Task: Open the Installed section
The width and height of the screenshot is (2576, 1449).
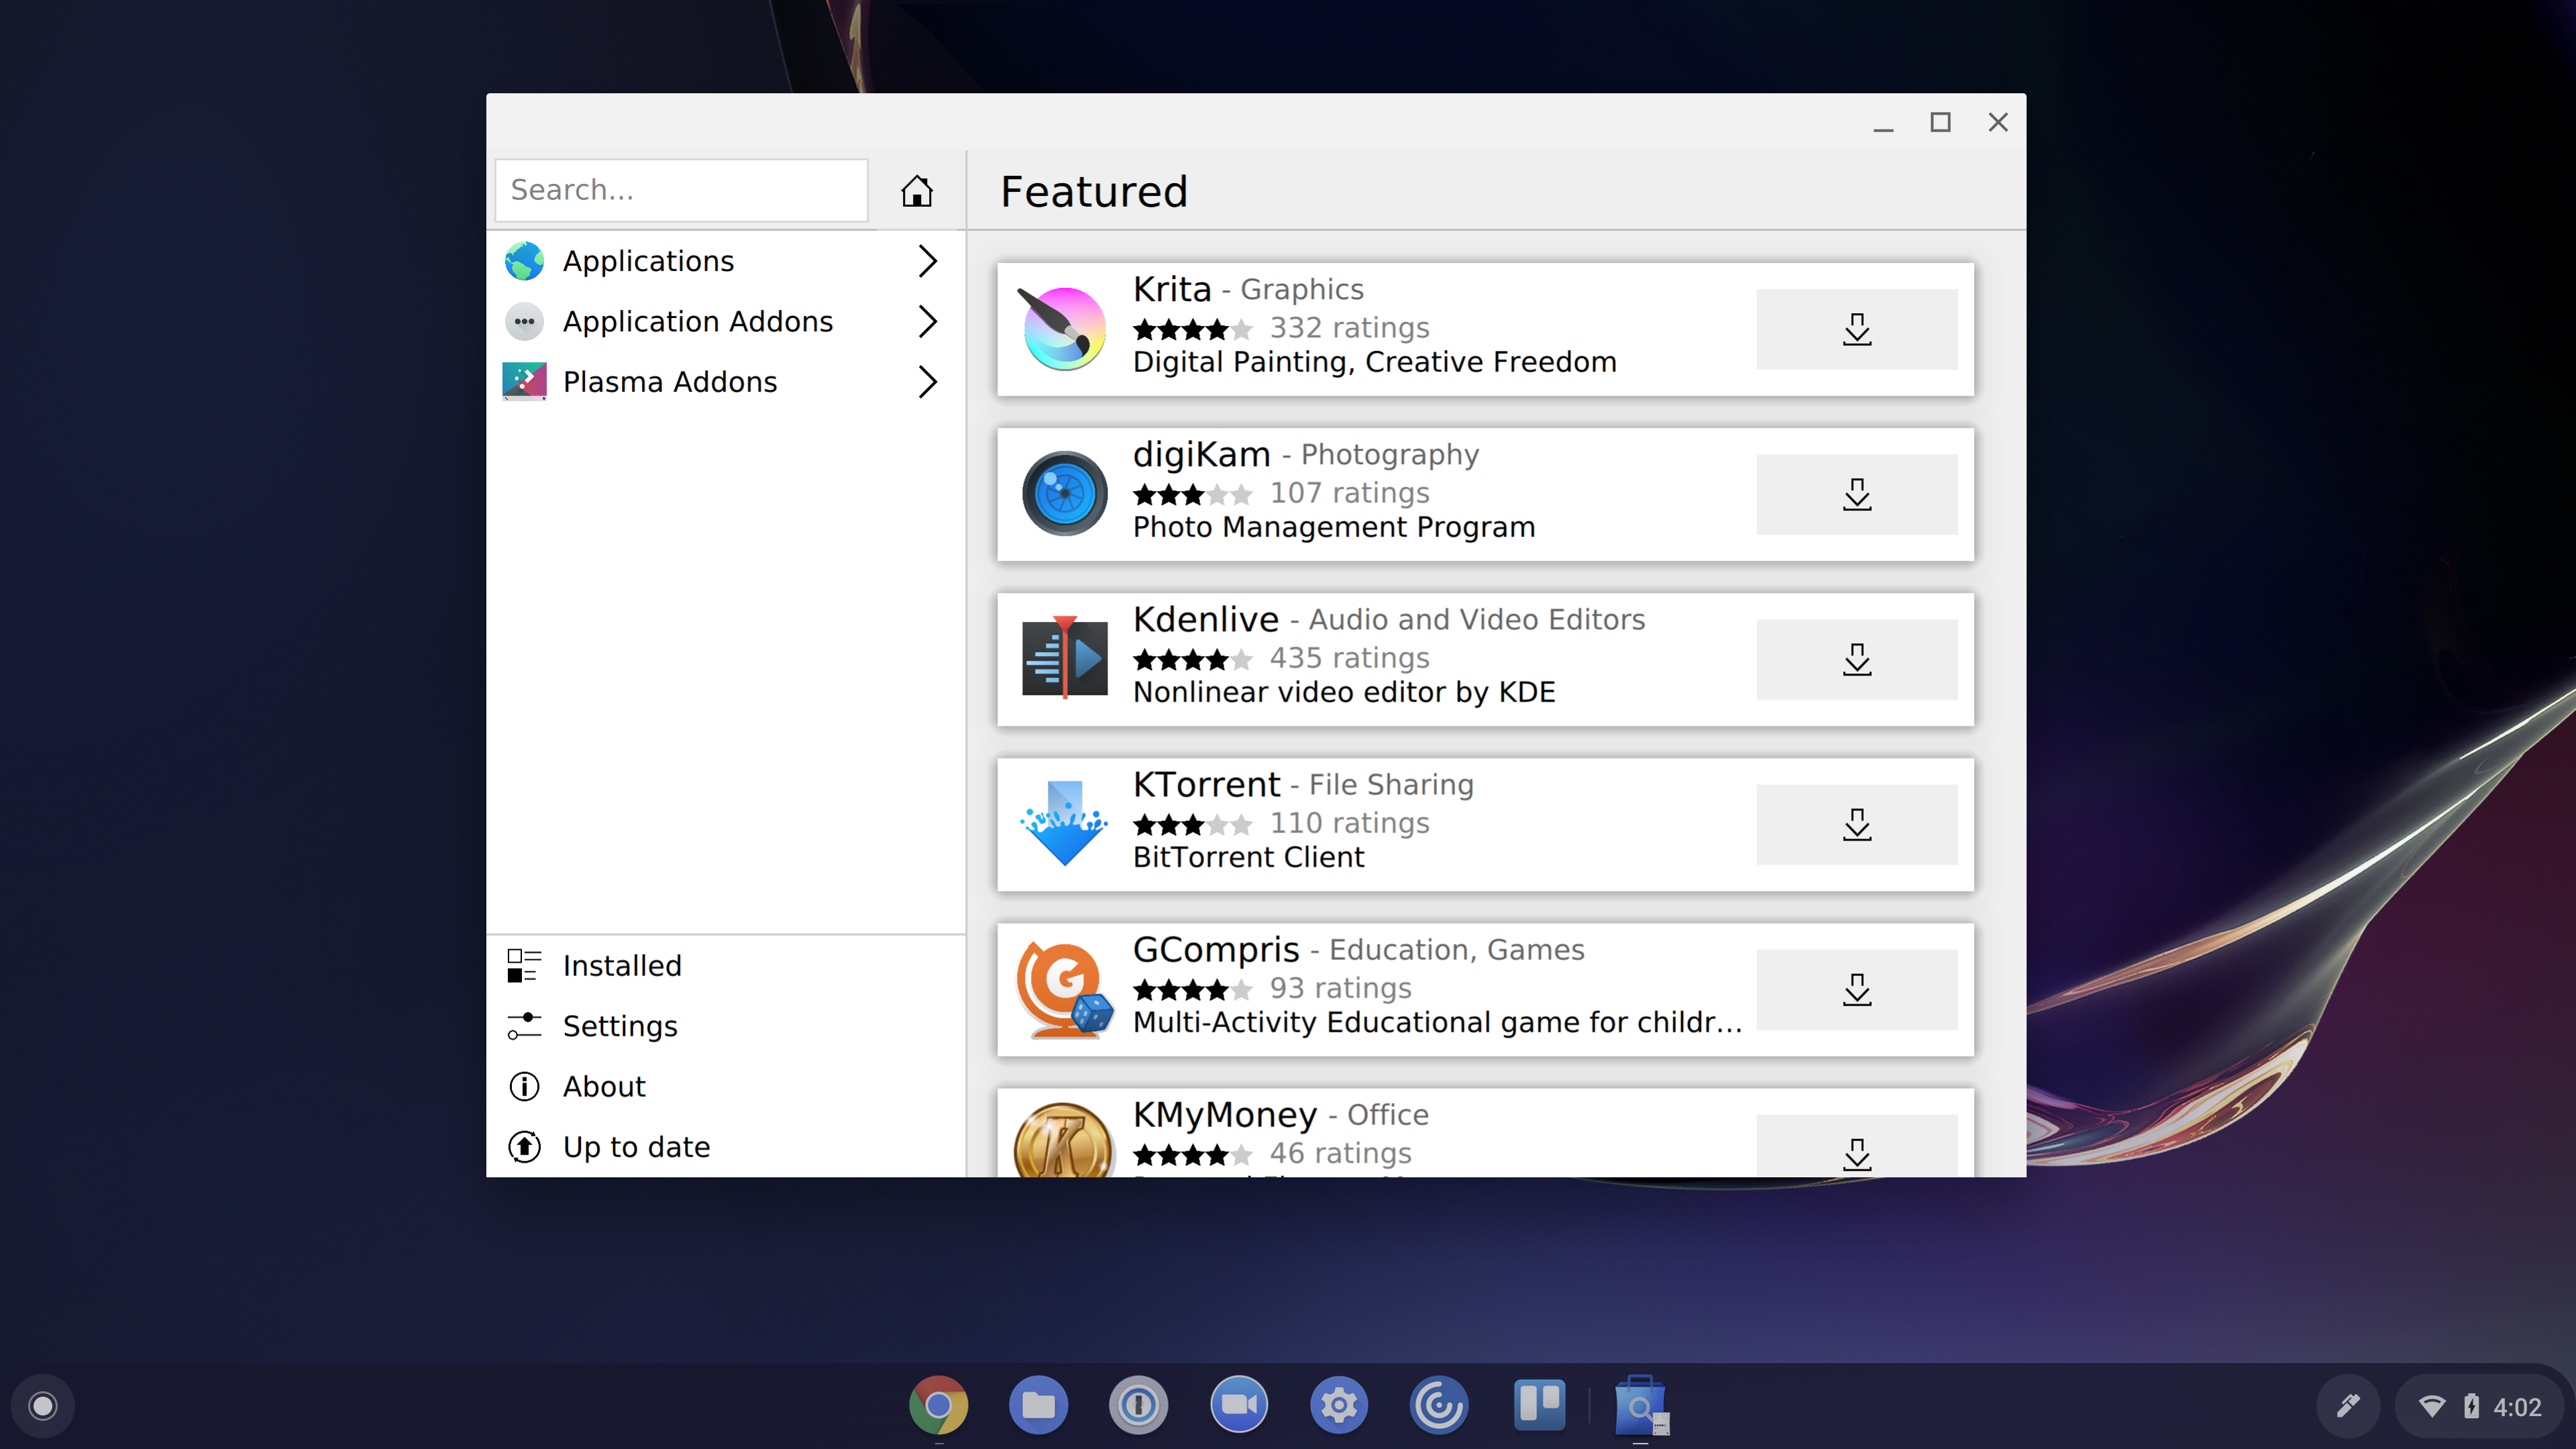Action: point(725,966)
